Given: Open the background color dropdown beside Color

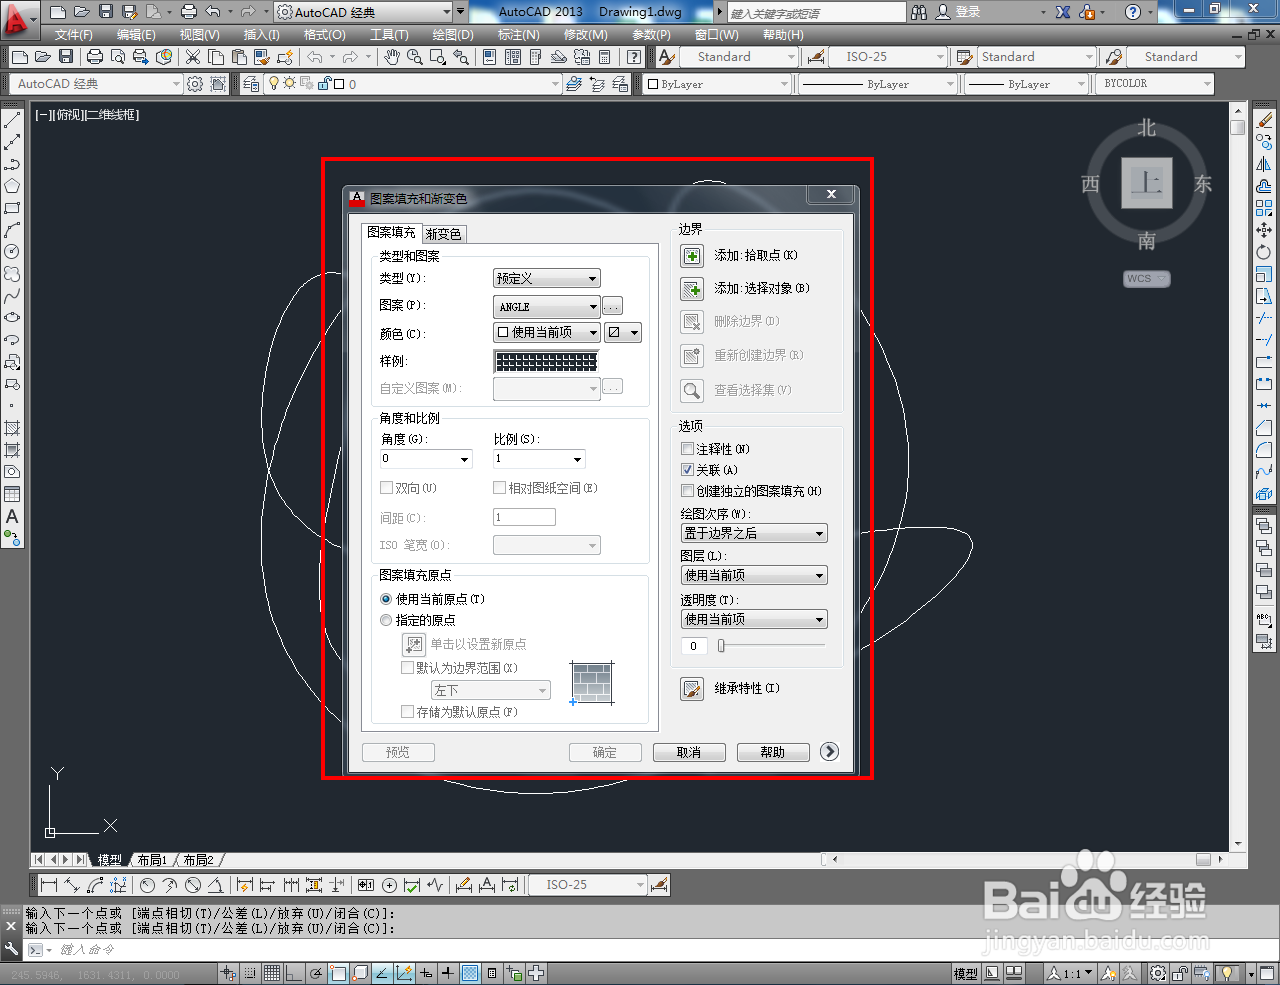Looking at the screenshot, I should tap(623, 332).
